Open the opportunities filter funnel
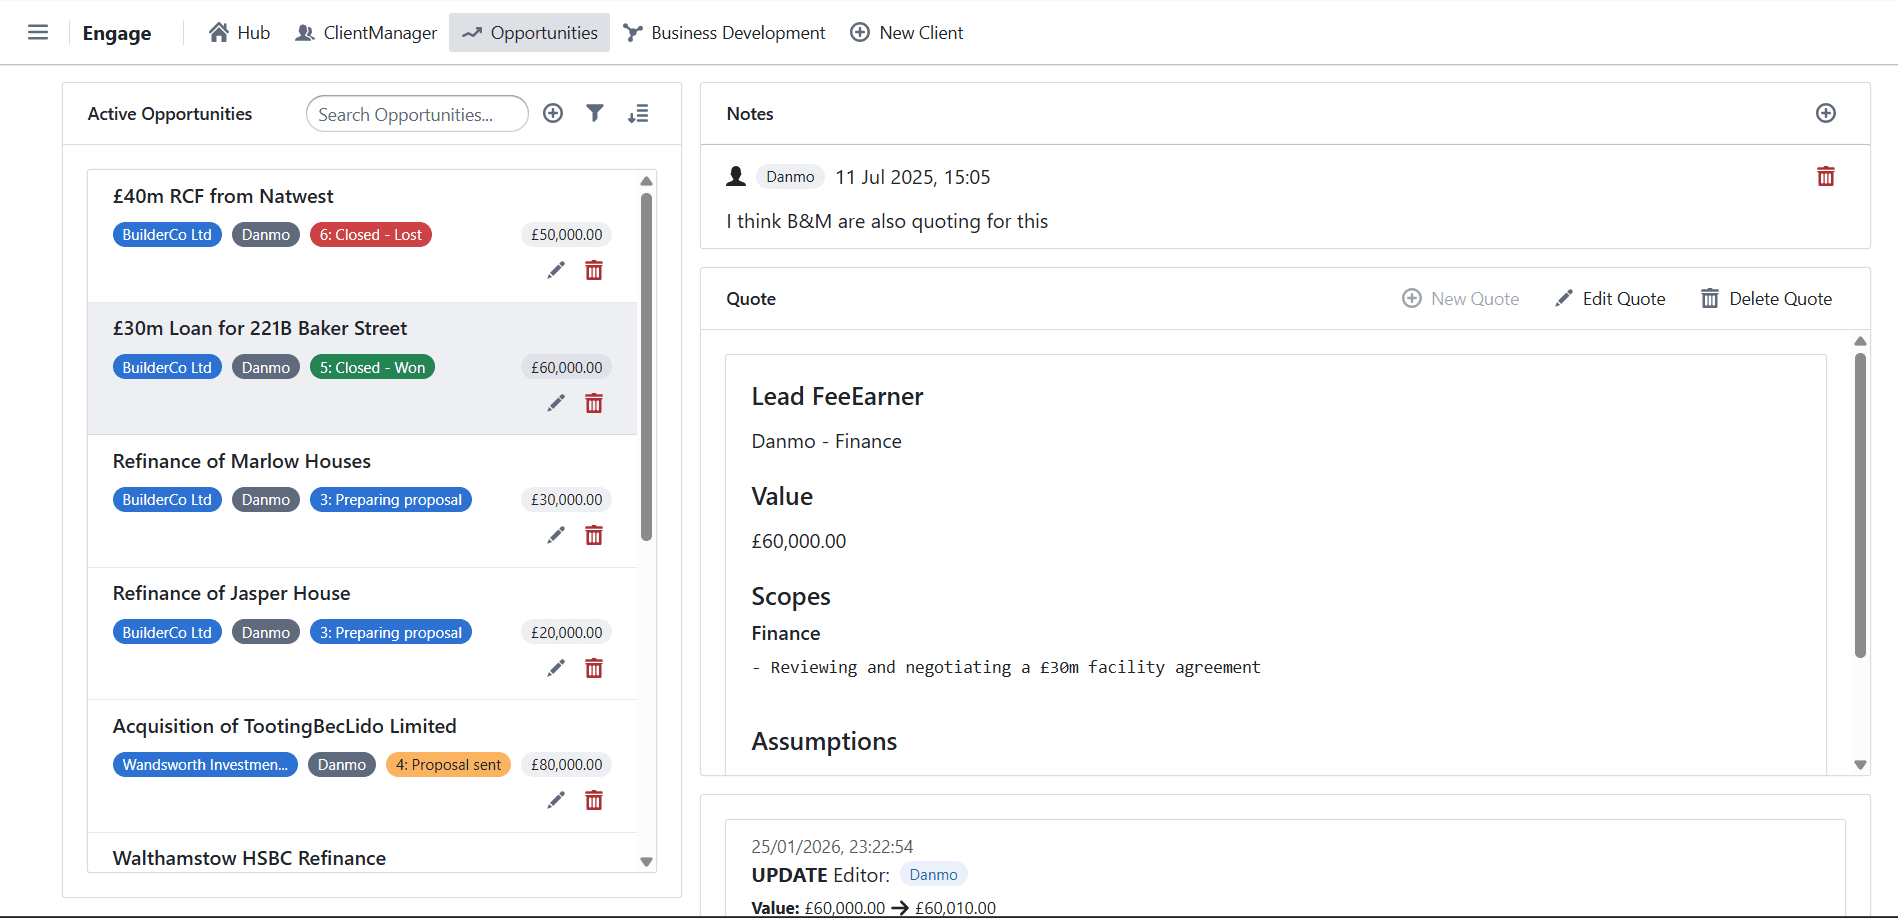Screen dimensions: 1898x918 [595, 113]
